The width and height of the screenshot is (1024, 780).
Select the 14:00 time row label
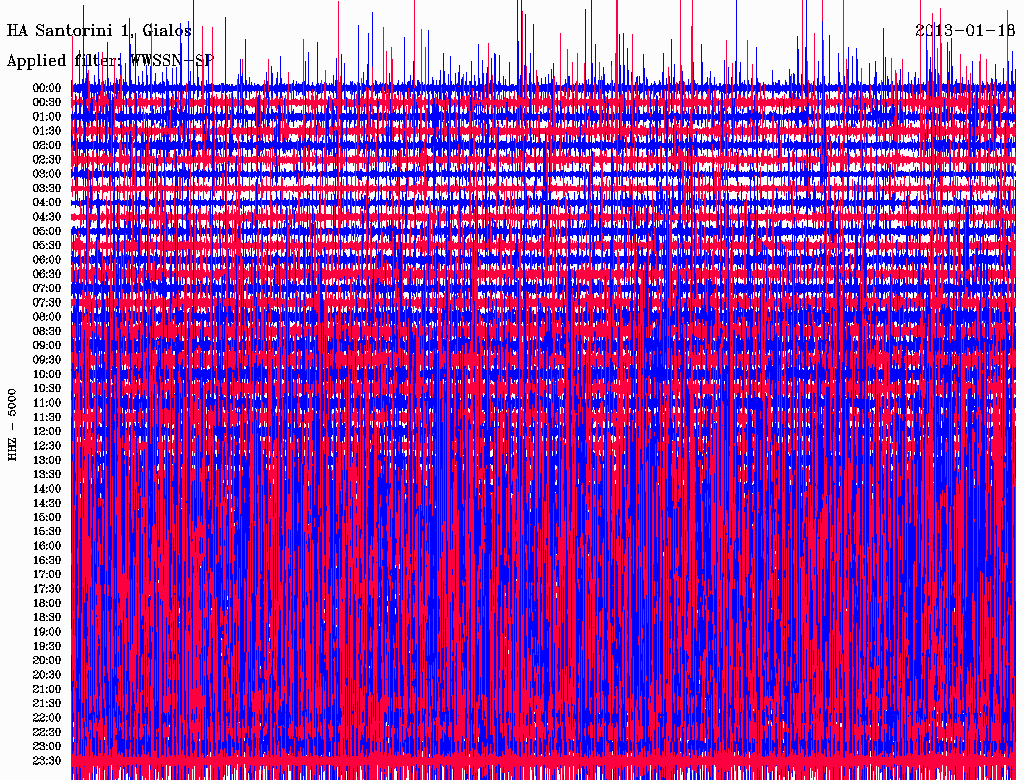tap(47, 489)
